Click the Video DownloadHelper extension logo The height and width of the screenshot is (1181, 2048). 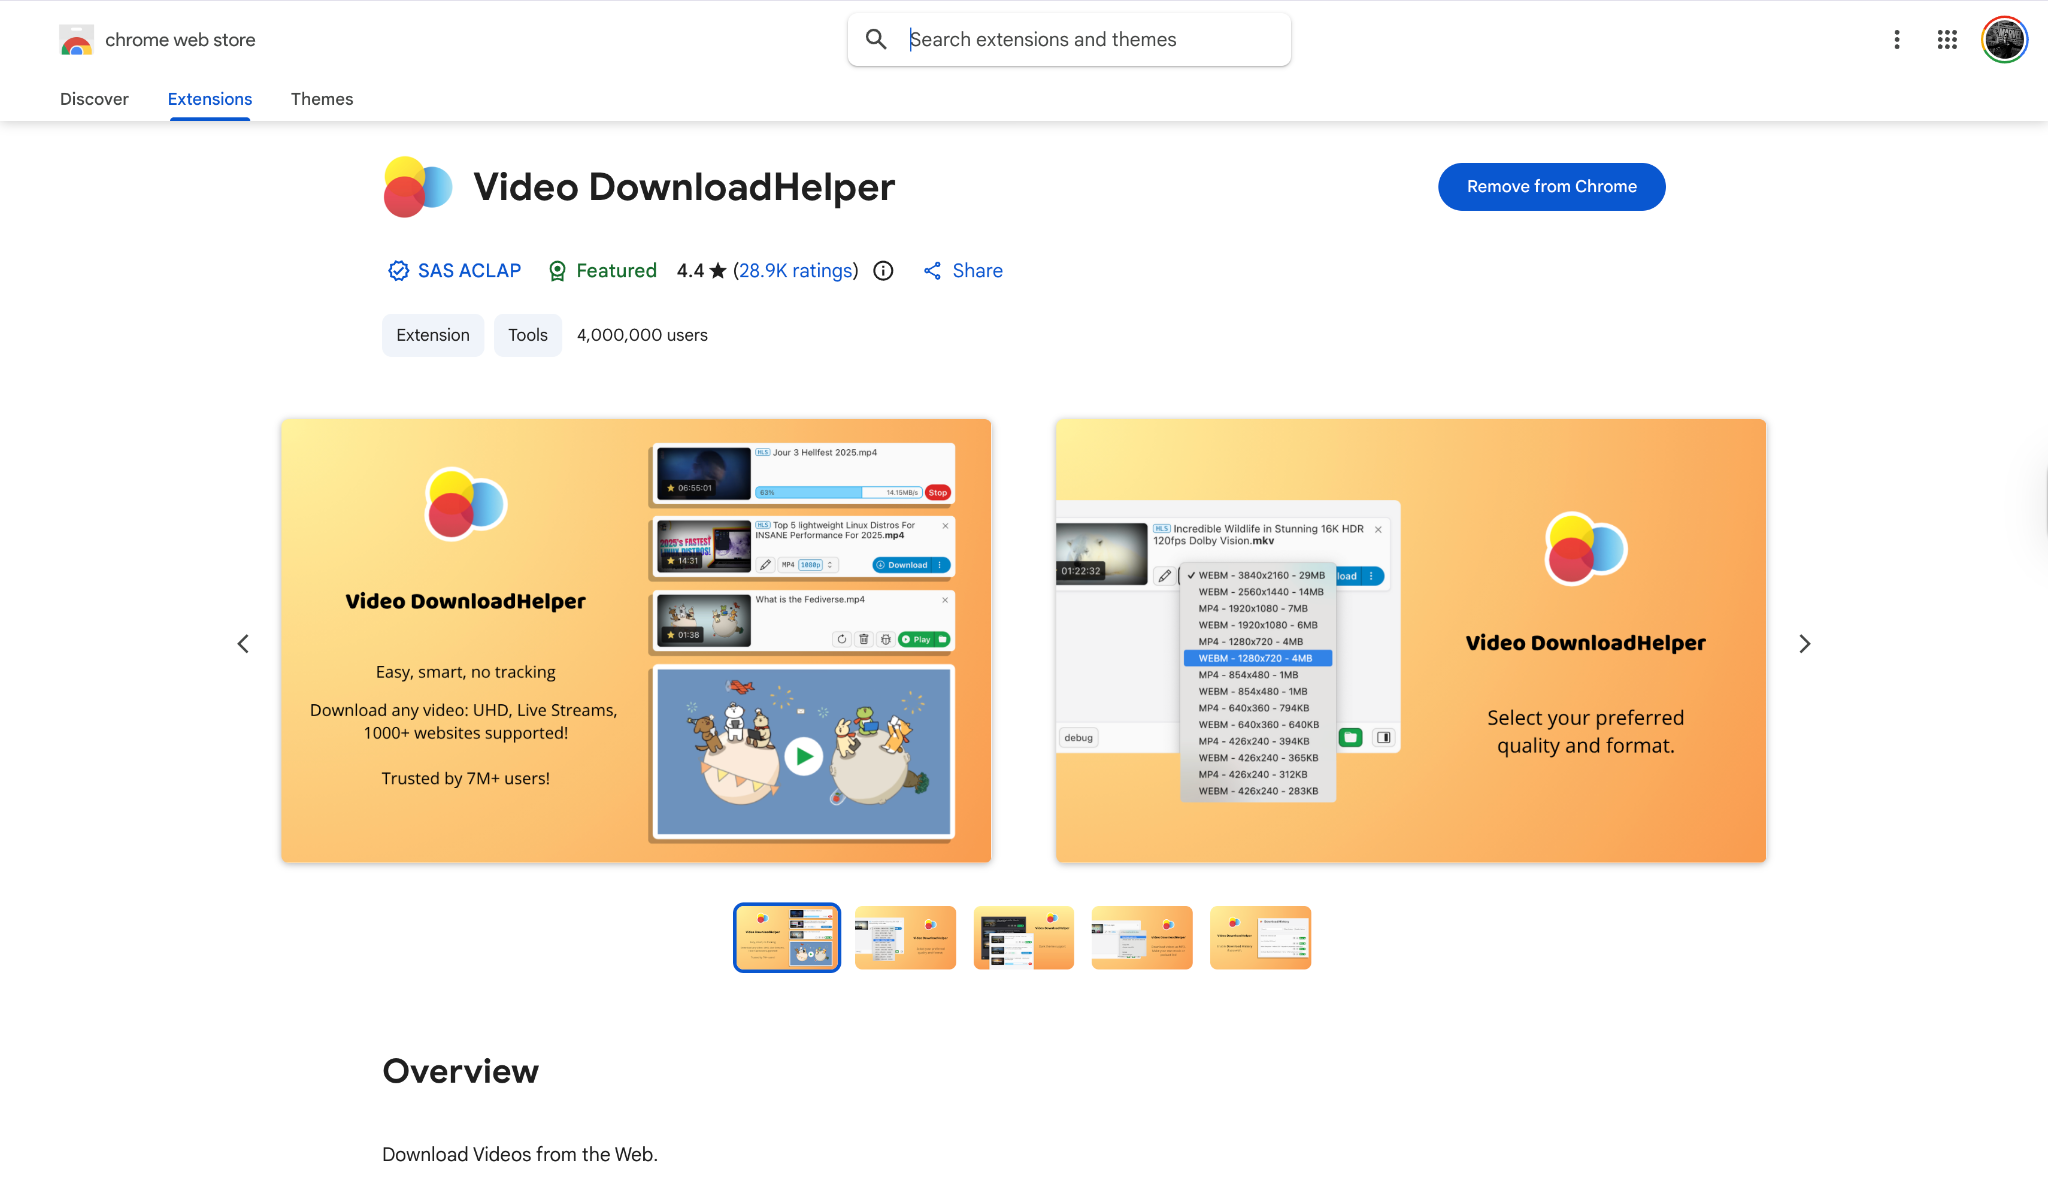(x=418, y=187)
